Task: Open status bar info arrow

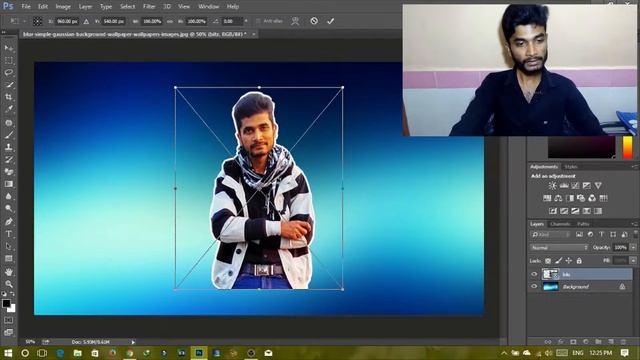Action: click(x=133, y=342)
